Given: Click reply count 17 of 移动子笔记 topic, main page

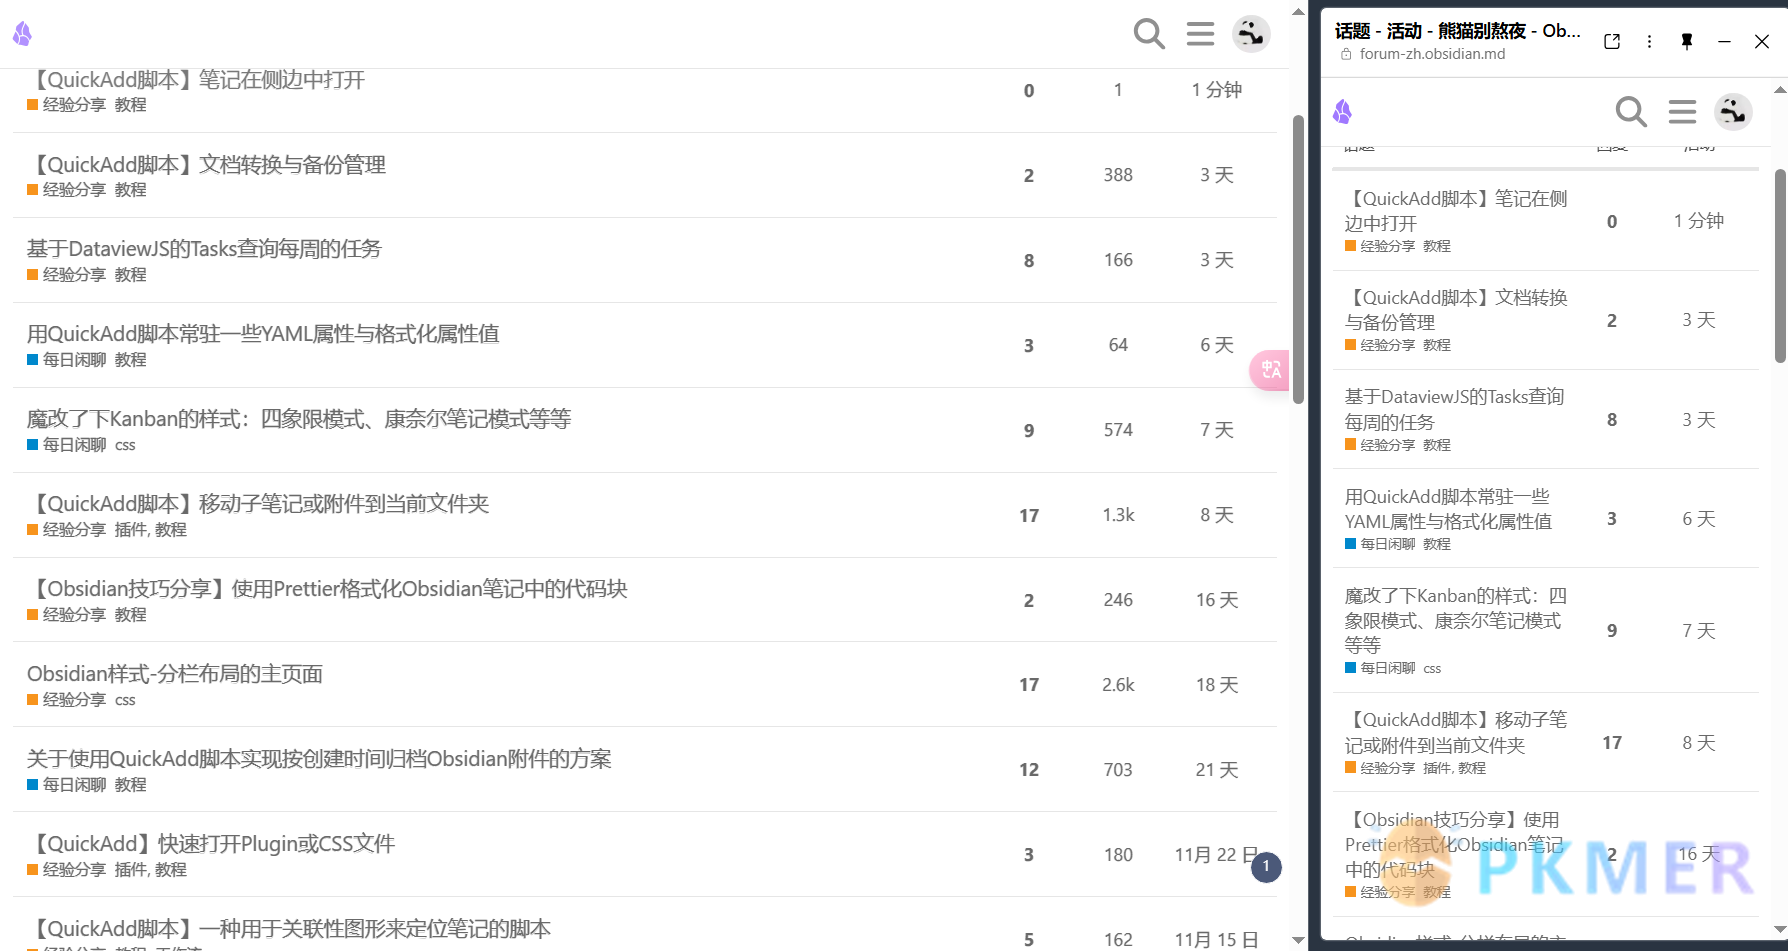Looking at the screenshot, I should click(1029, 516).
